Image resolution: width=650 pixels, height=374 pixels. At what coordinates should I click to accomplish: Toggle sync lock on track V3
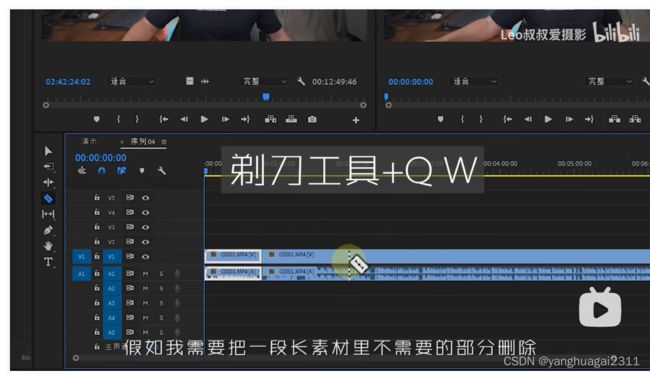(130, 227)
